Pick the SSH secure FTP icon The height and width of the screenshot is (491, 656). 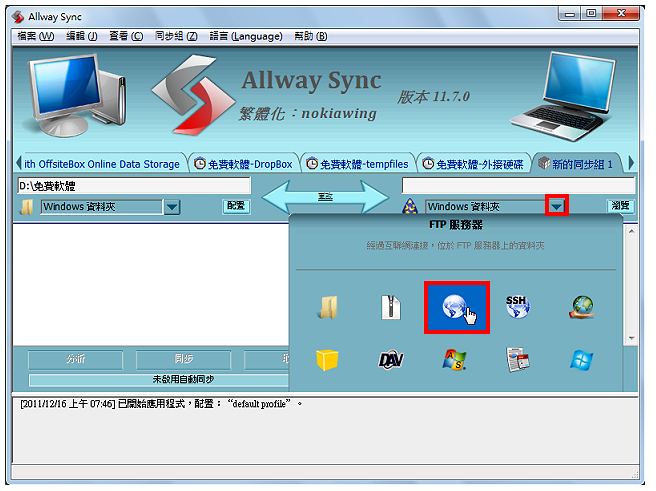pyautogui.click(x=518, y=307)
